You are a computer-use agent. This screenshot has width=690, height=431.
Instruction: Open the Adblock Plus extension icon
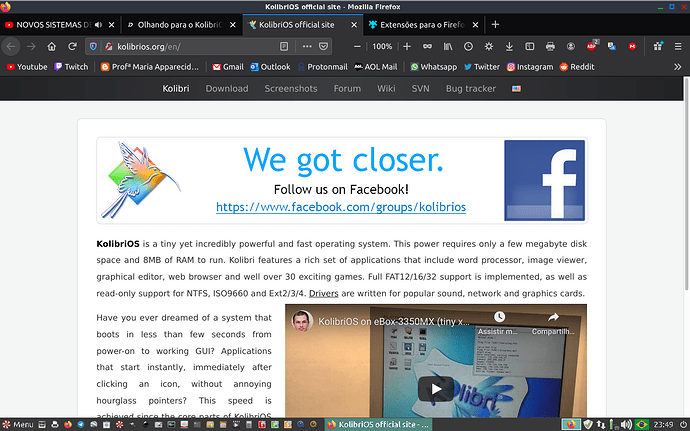click(x=590, y=46)
